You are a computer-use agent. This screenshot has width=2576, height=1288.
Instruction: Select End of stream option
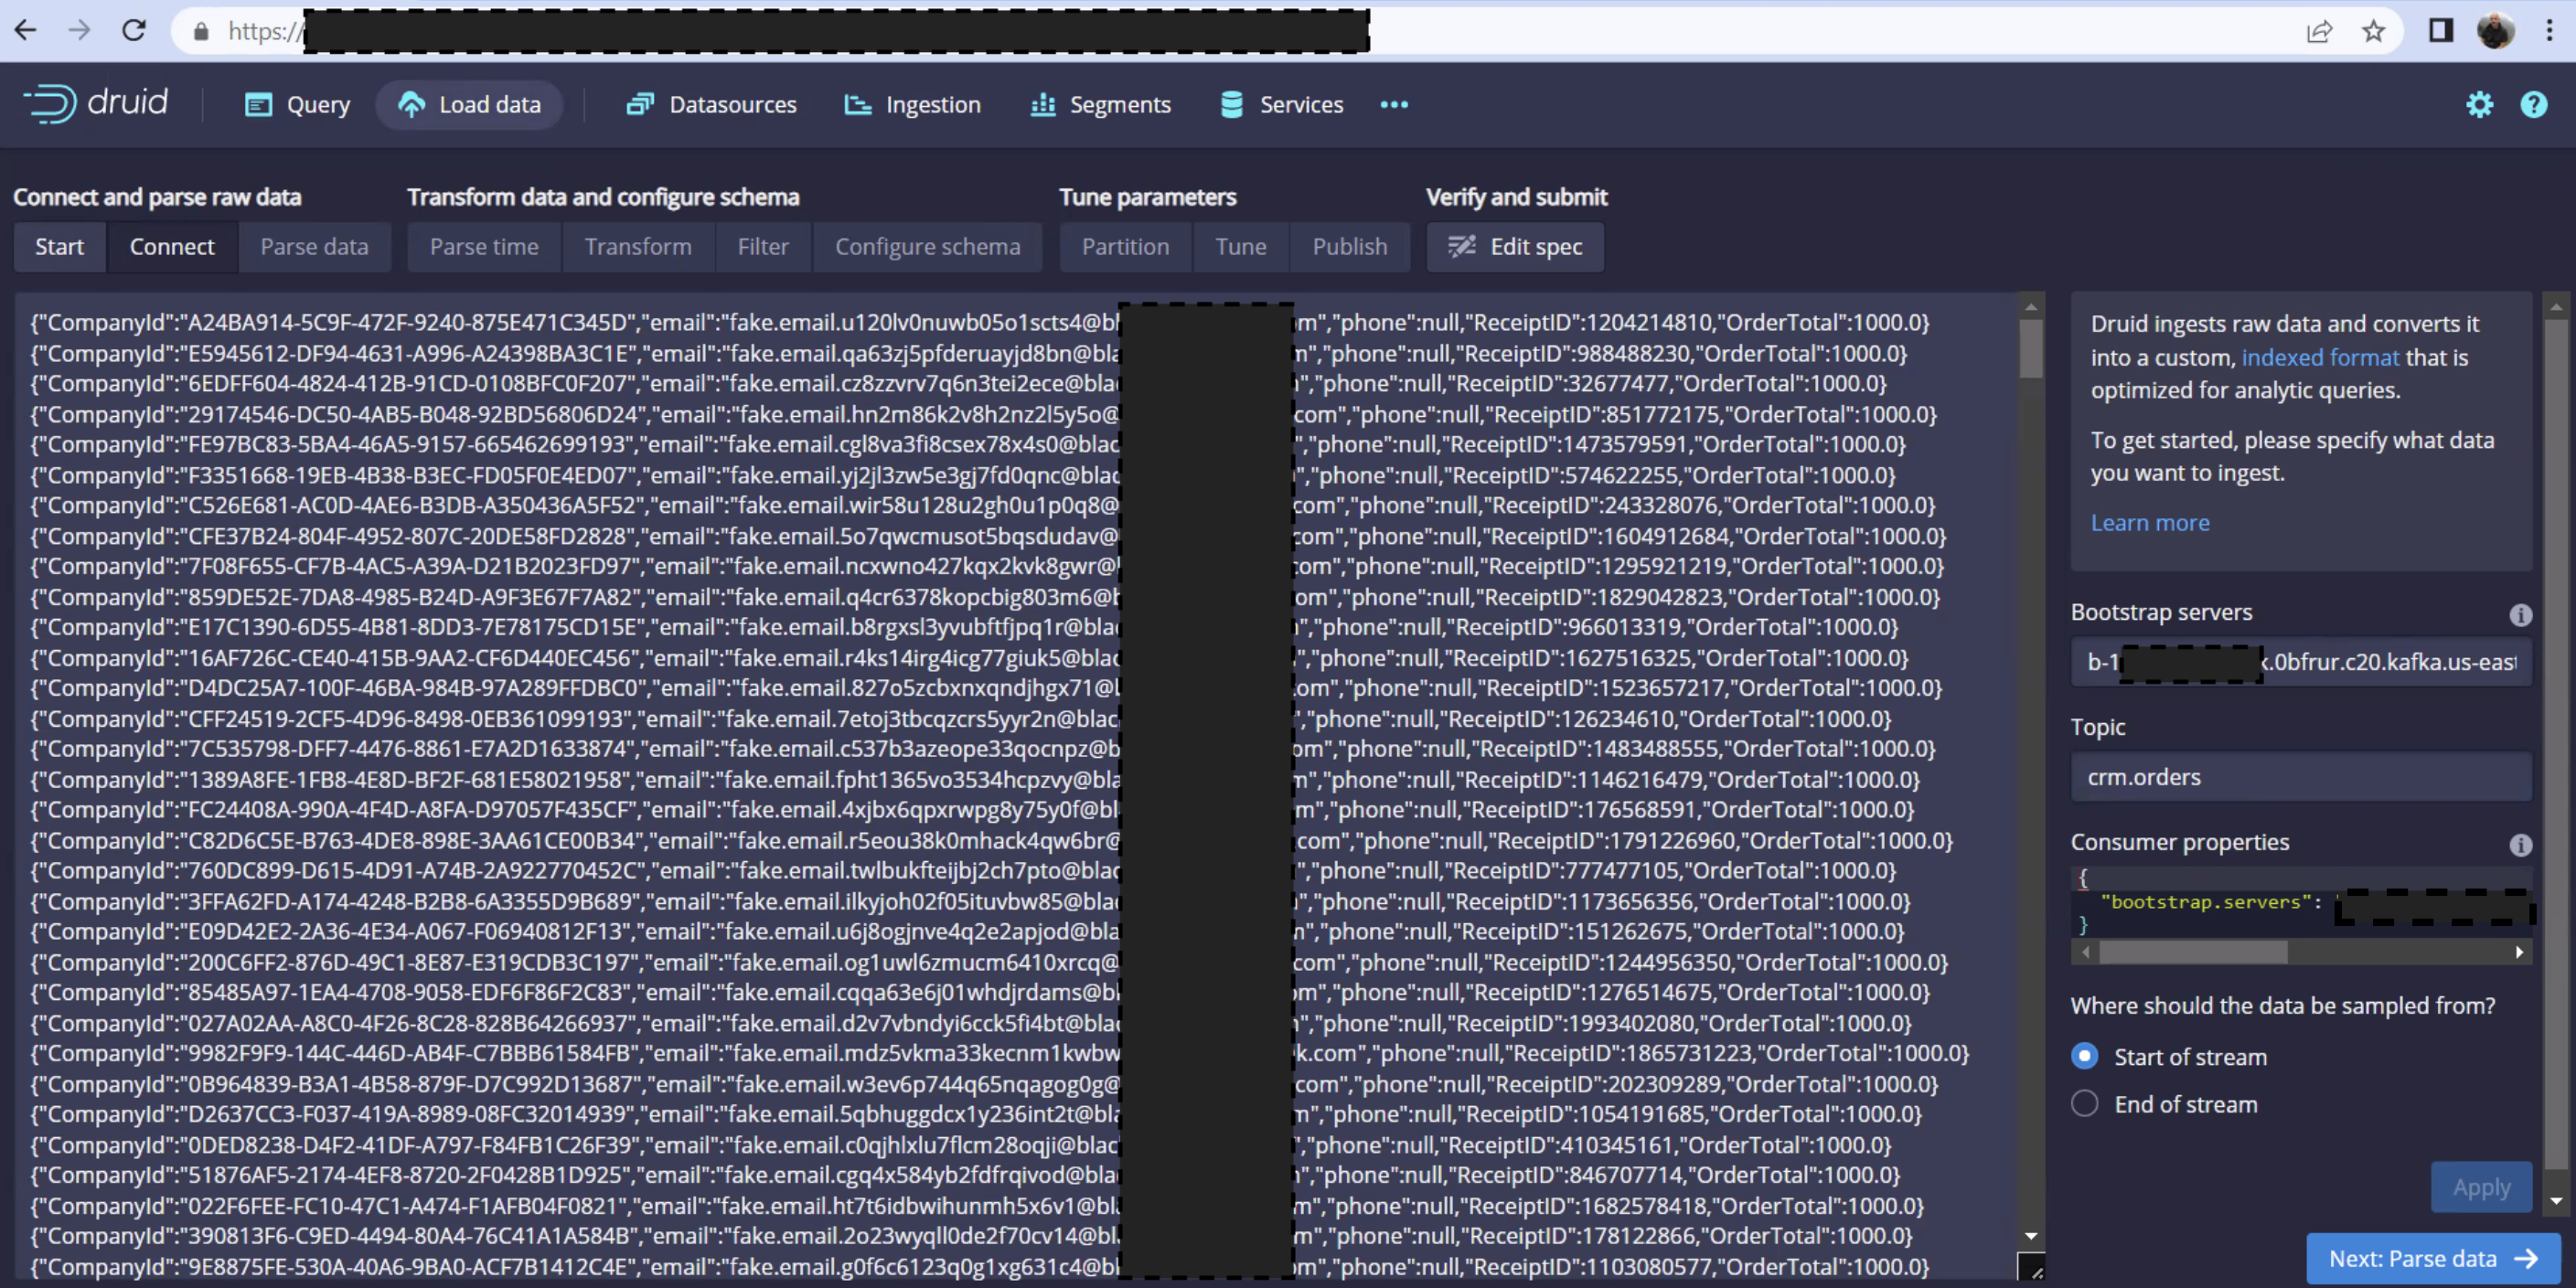(2085, 1103)
